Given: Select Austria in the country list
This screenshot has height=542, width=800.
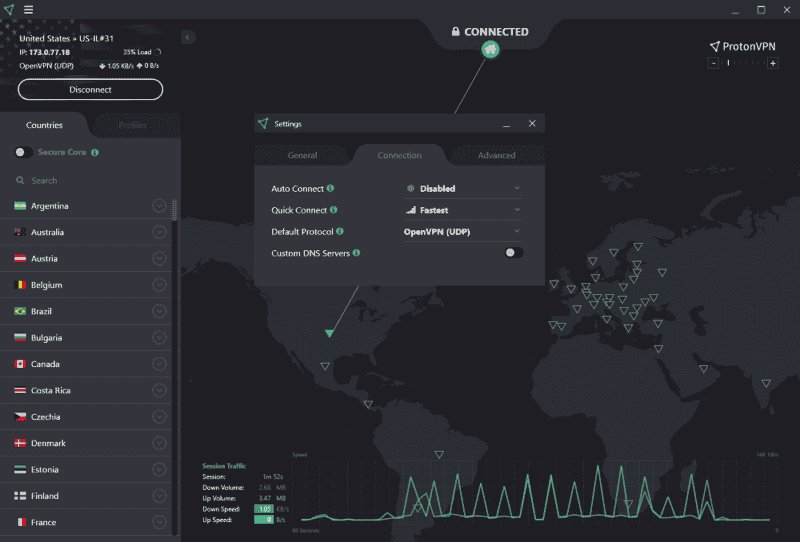Looking at the screenshot, I should [86, 259].
